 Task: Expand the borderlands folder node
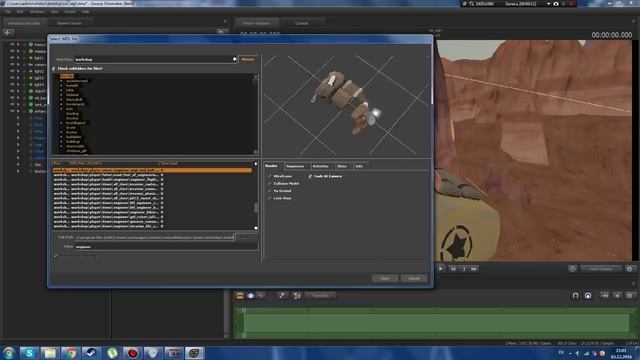pyautogui.click(x=62, y=104)
